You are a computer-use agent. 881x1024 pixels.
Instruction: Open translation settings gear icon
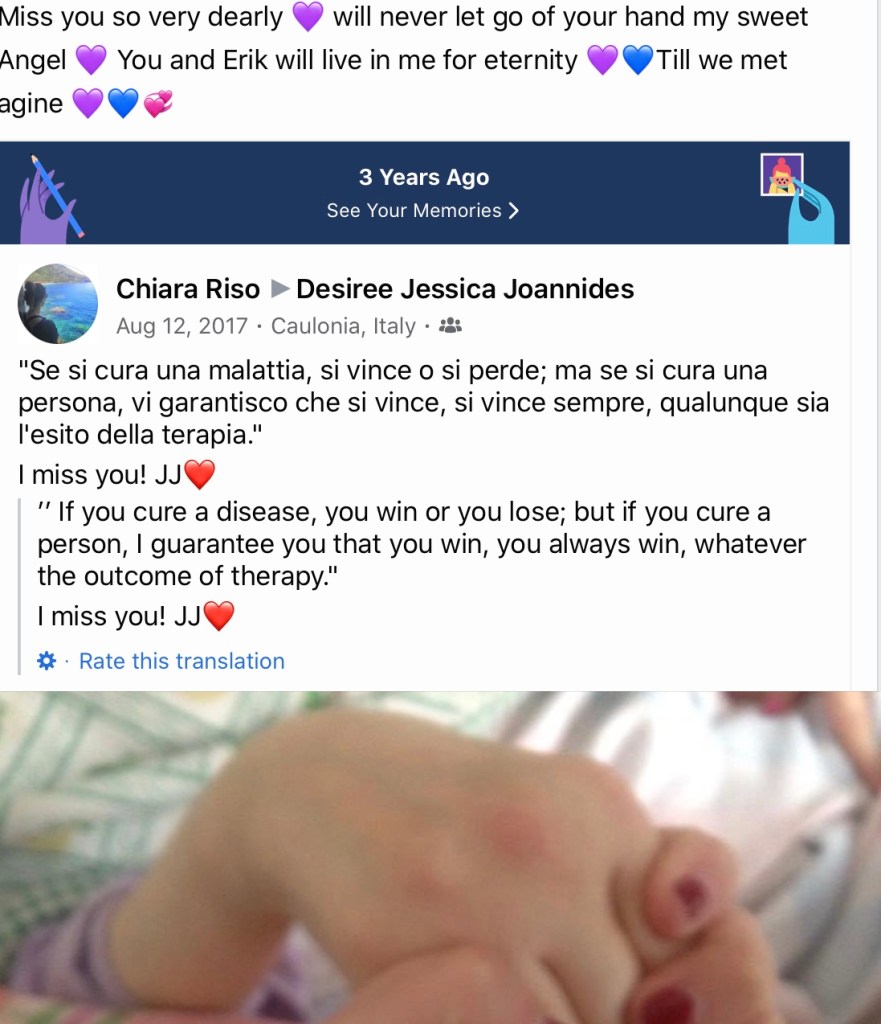point(46,661)
